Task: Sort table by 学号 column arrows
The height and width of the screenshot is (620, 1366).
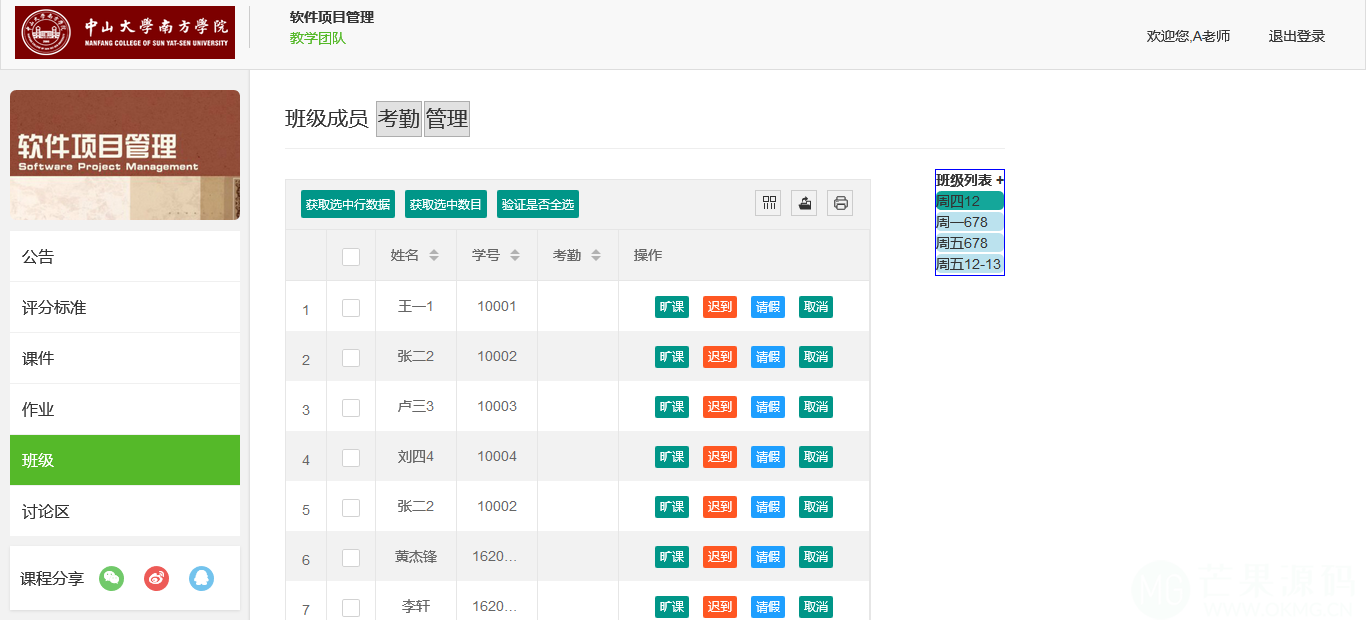Action: point(515,256)
